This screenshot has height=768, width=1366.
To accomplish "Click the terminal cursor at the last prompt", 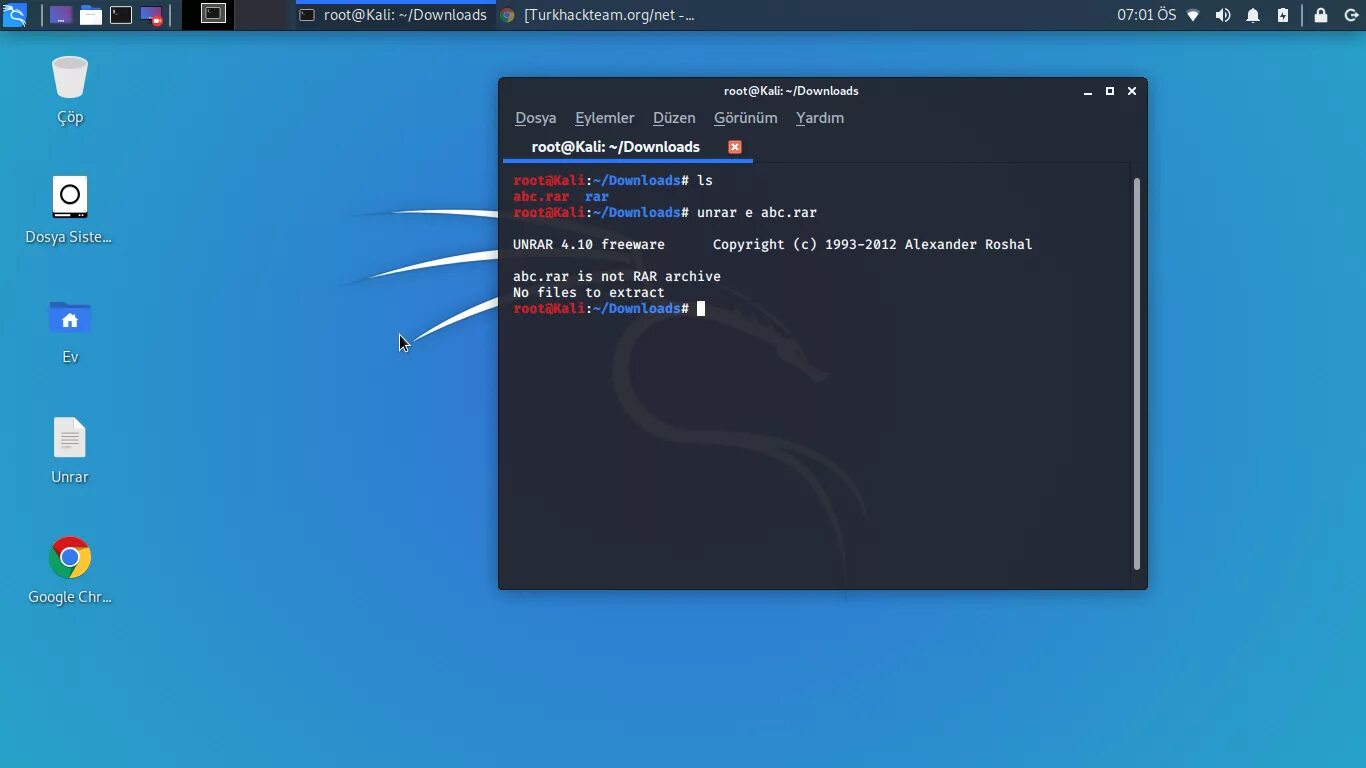I will pyautogui.click(x=701, y=309).
